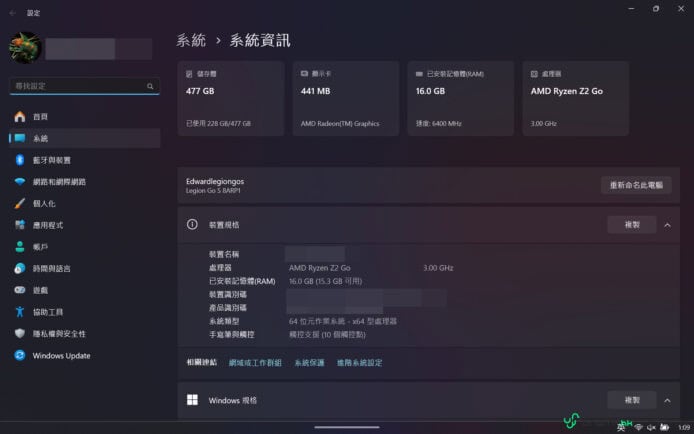This screenshot has width=694, height=434.
Task: Select the 個人化 paintbrush icon
Action: [x=20, y=203]
